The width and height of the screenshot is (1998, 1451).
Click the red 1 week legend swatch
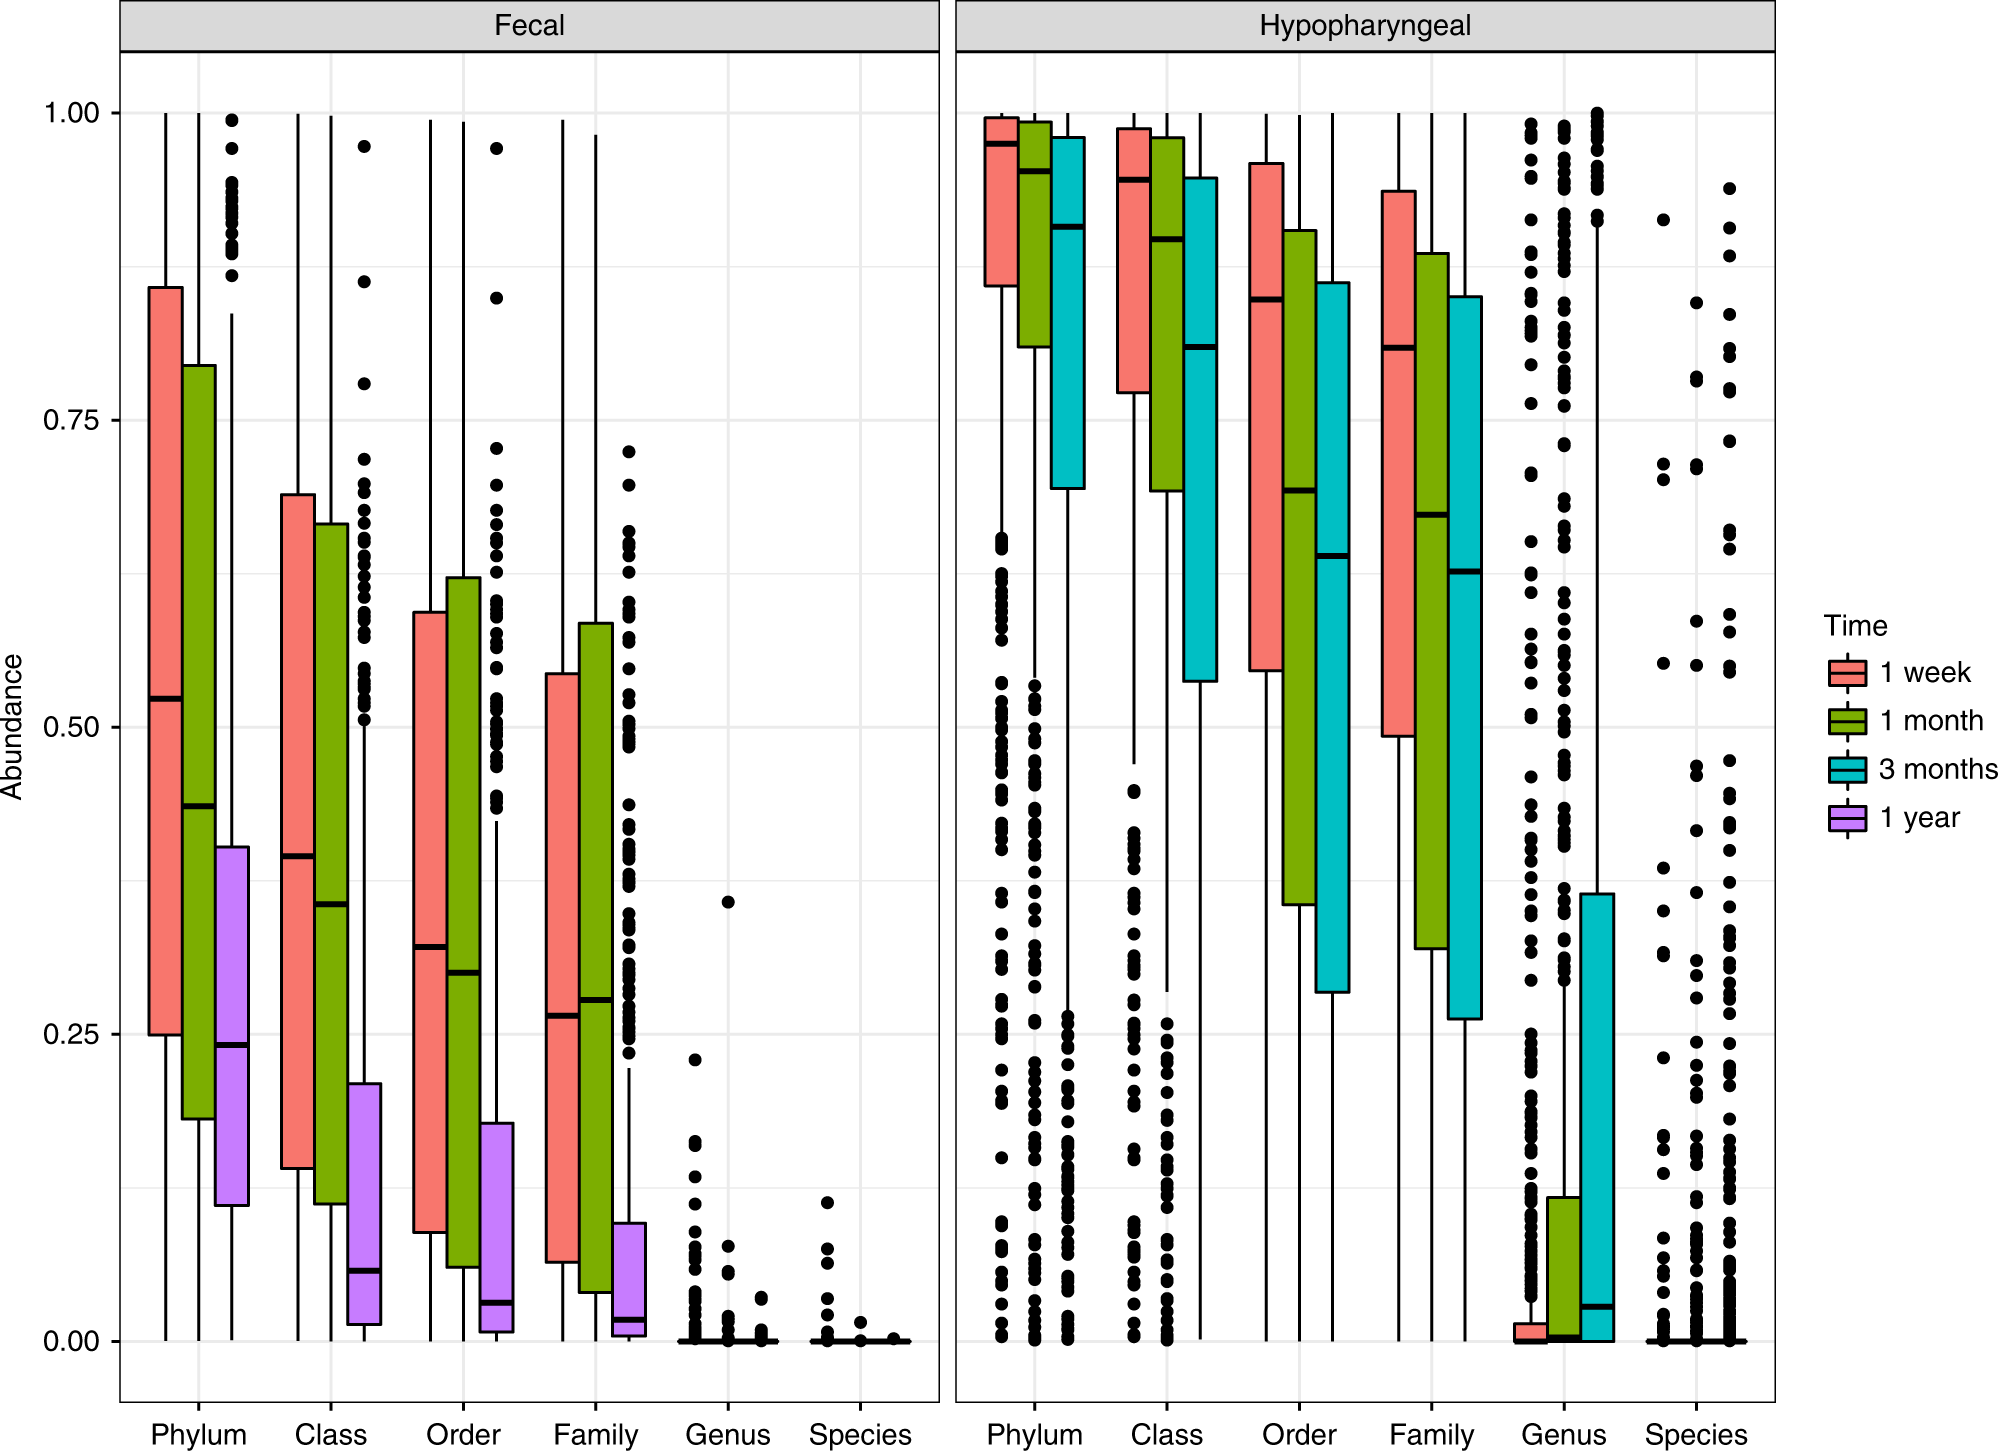(1846, 673)
